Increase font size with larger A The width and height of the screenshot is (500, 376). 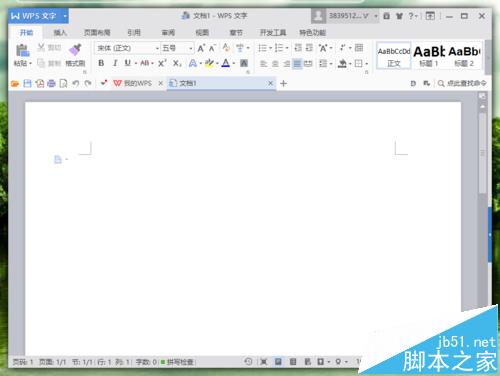click(x=201, y=48)
